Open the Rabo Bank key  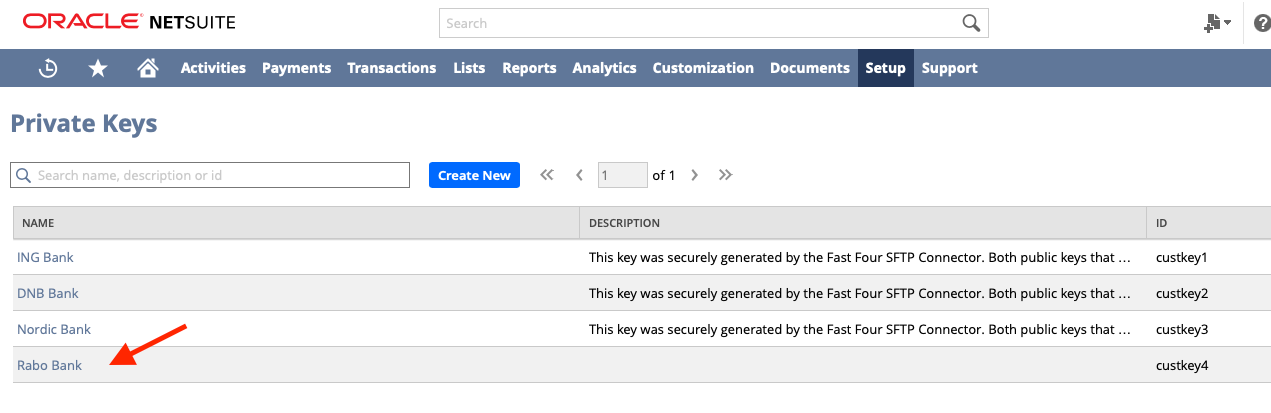pos(49,365)
